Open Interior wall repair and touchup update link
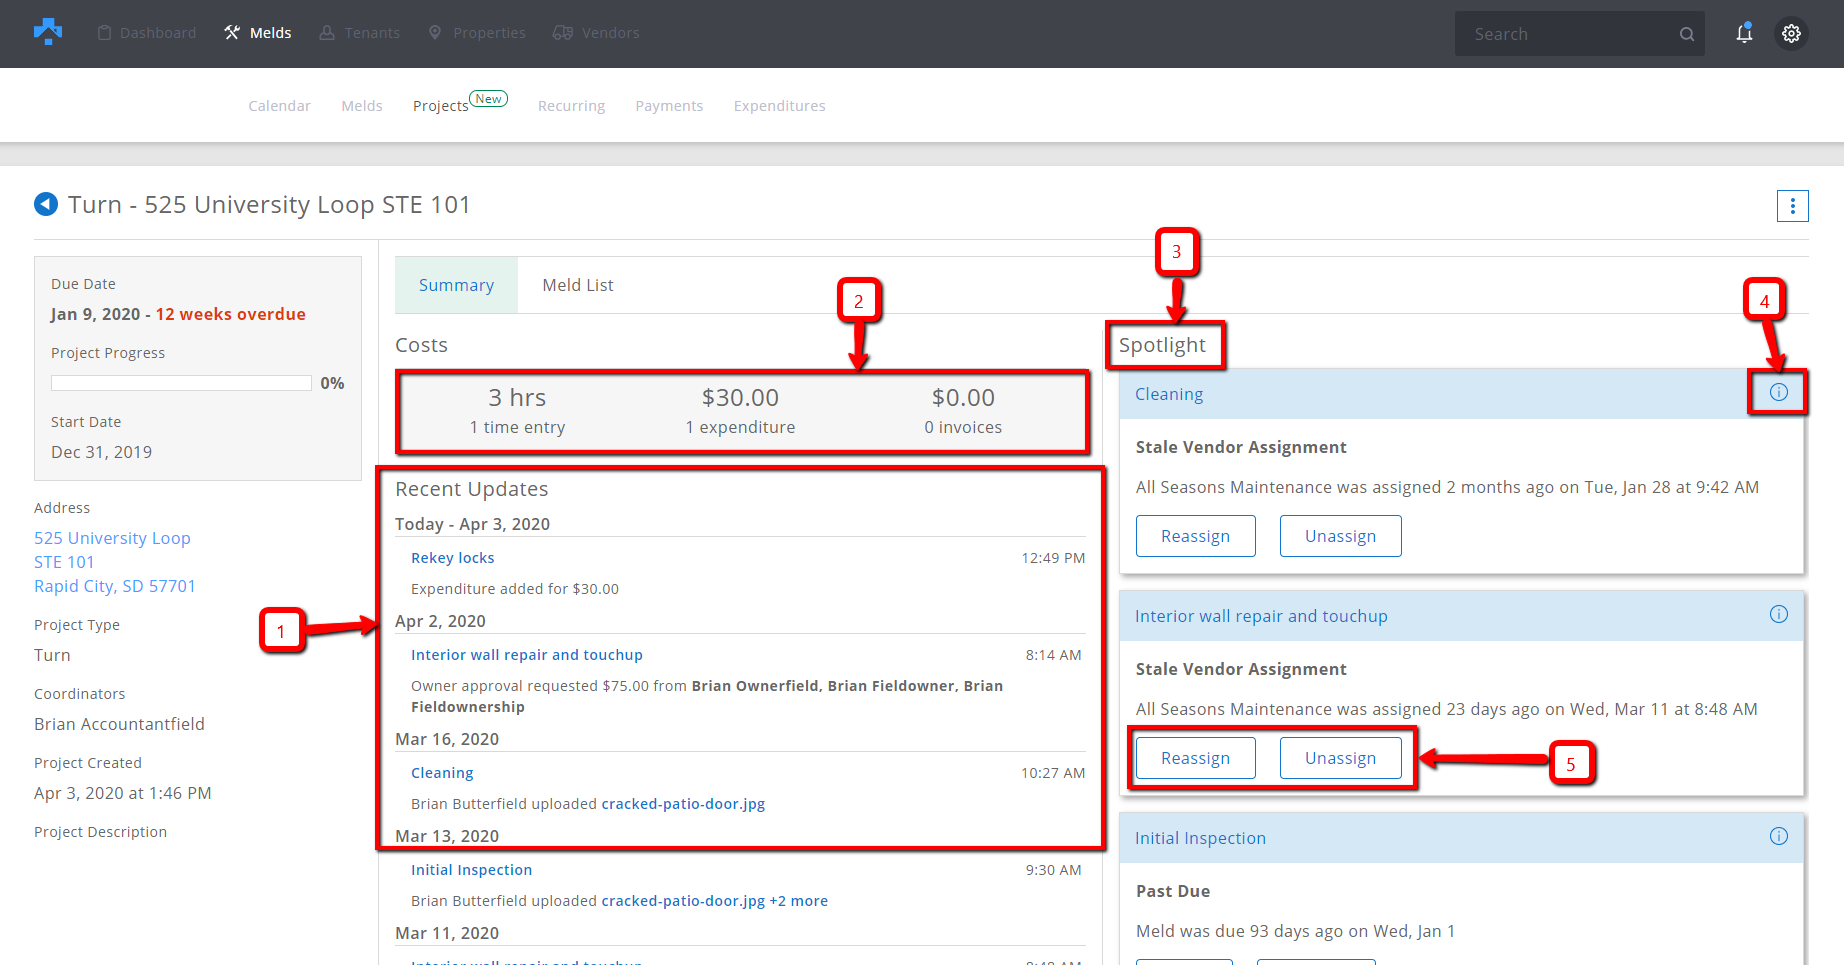This screenshot has width=1844, height=965. tap(526, 655)
